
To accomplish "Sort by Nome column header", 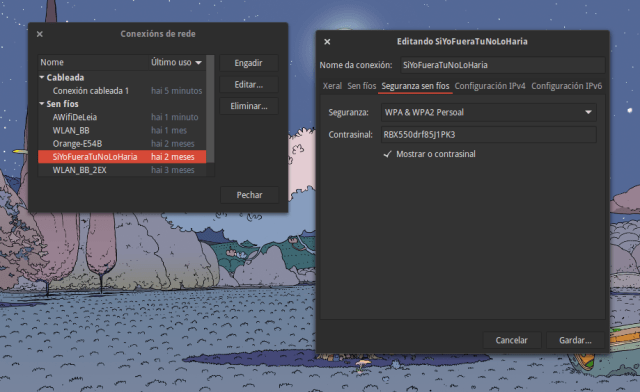I will tap(93, 62).
